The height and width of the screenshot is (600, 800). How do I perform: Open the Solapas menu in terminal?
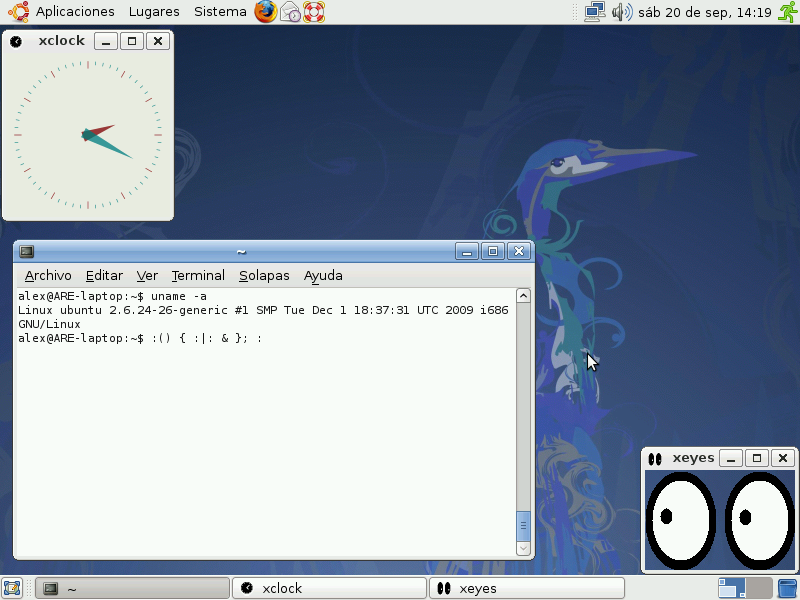click(x=264, y=275)
